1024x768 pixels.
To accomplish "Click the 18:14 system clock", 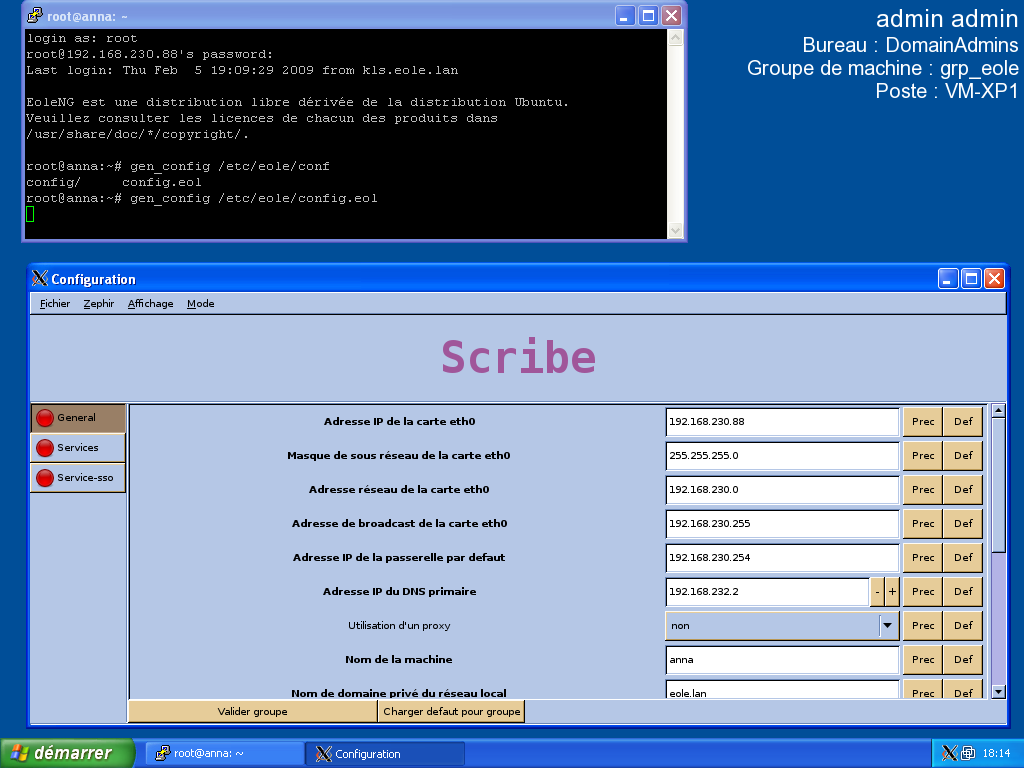I will (996, 754).
